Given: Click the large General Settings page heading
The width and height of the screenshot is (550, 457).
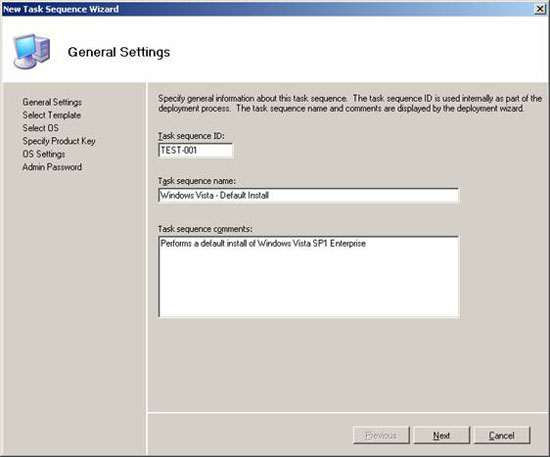Looking at the screenshot, I should coord(119,52).
